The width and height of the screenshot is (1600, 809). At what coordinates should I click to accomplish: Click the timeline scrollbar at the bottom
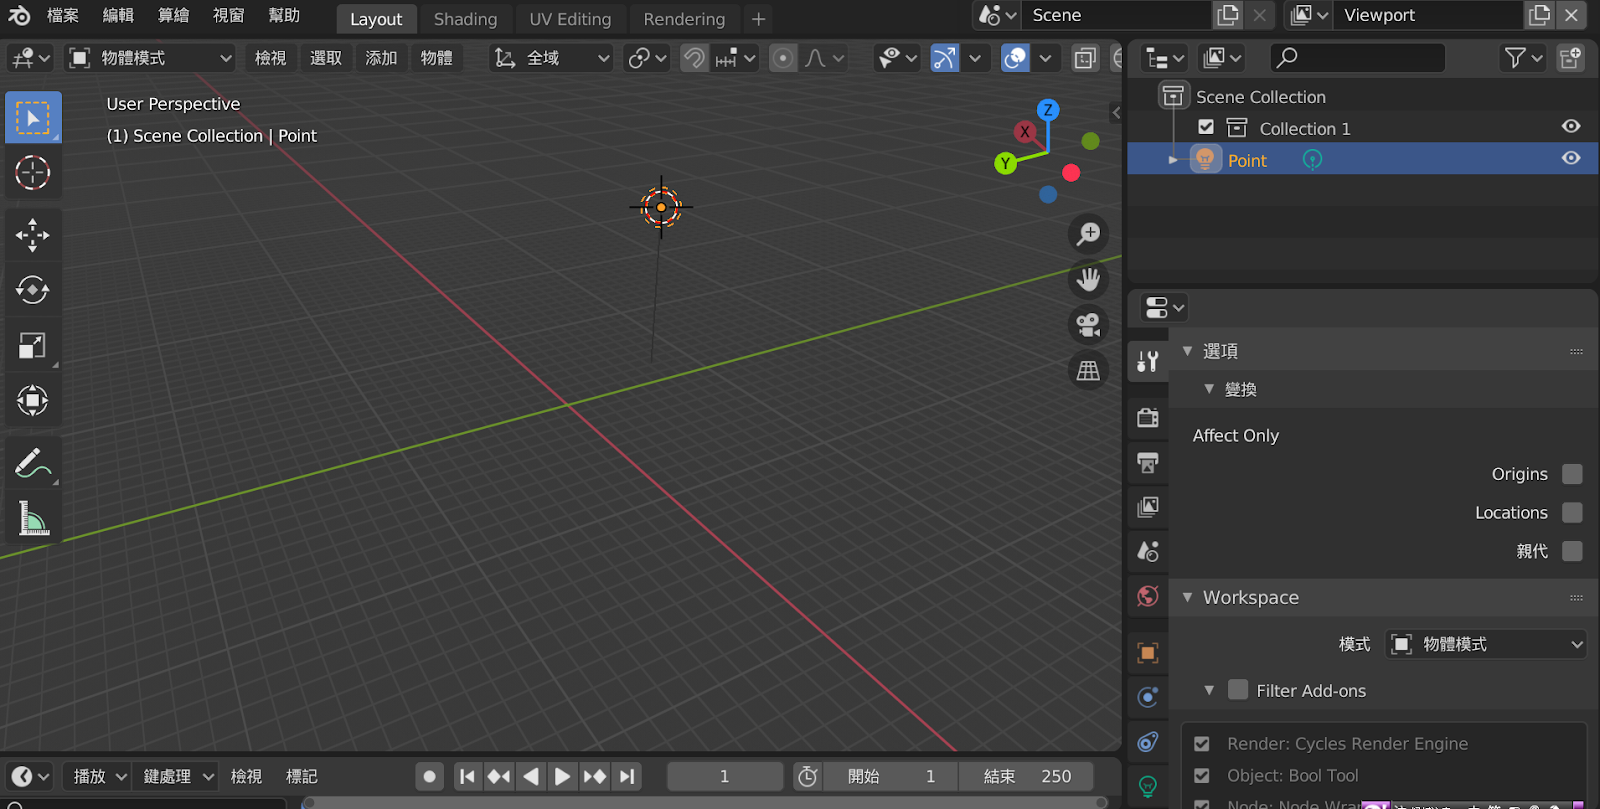point(705,802)
